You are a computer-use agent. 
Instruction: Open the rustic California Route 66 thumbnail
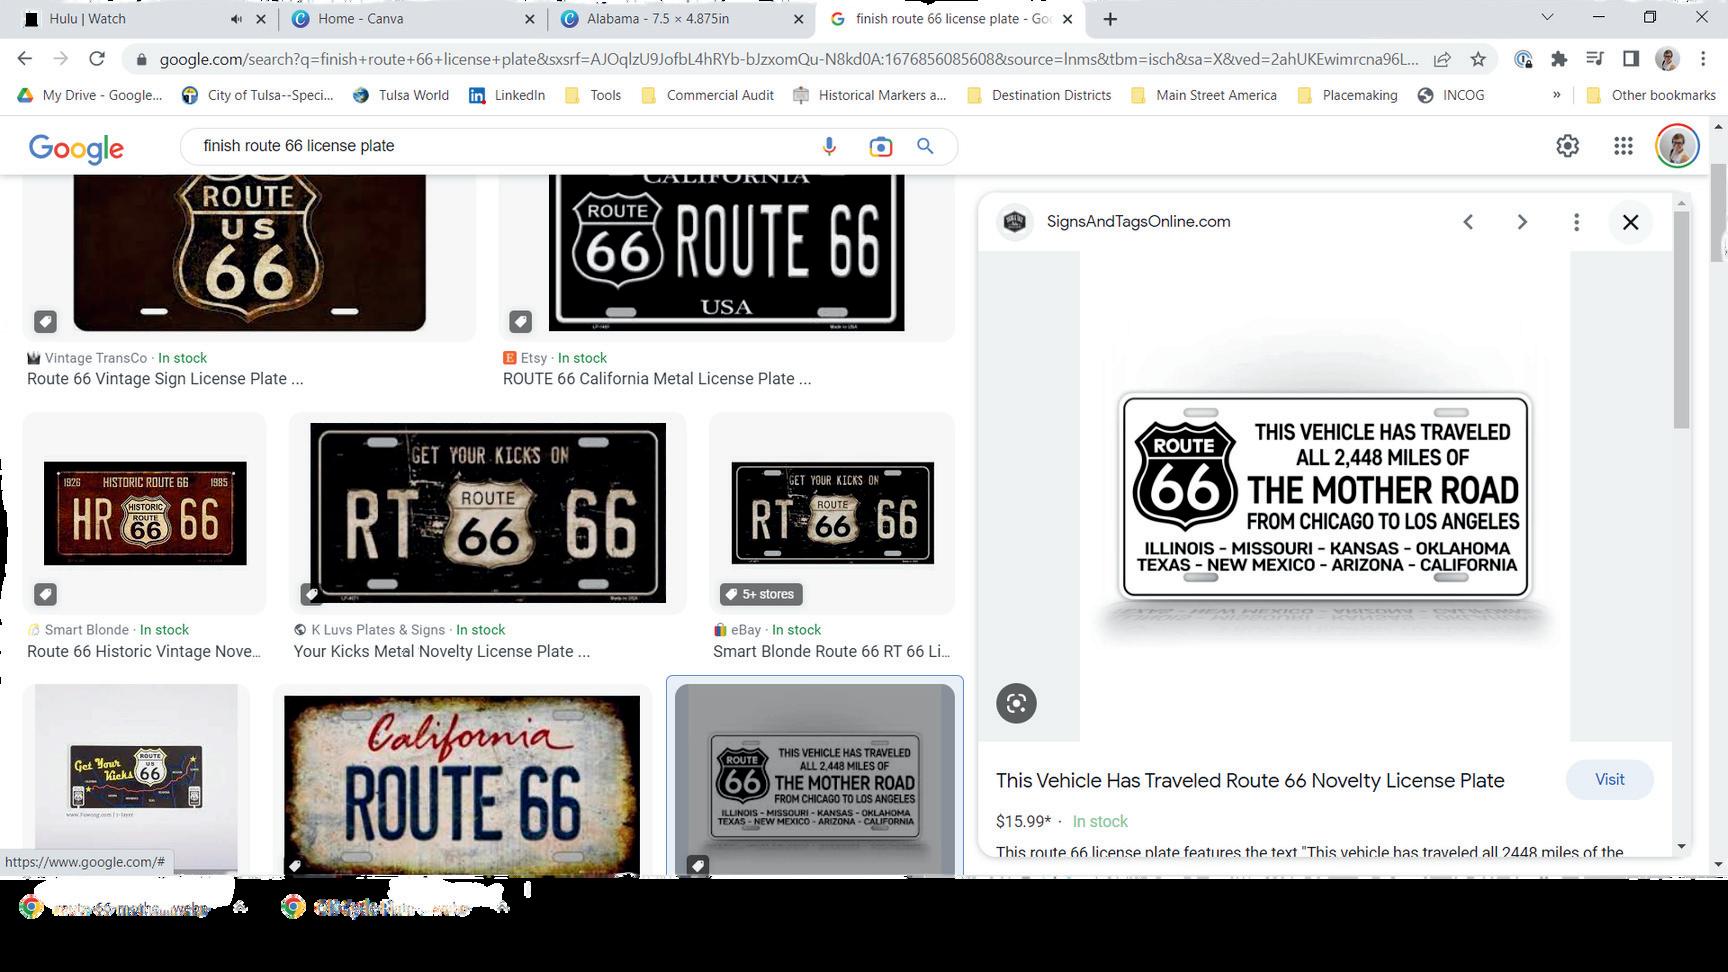coord(462,784)
